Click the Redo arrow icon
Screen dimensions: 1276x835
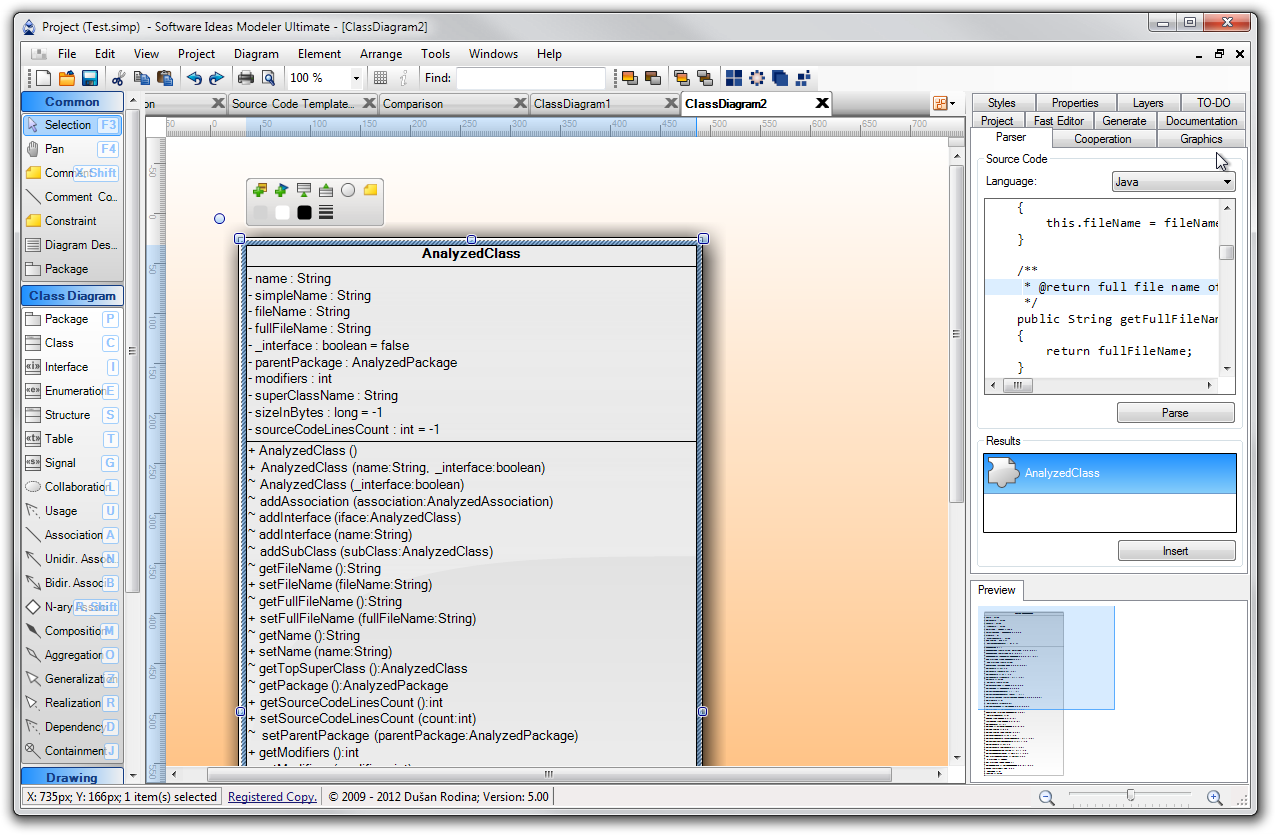[216, 78]
